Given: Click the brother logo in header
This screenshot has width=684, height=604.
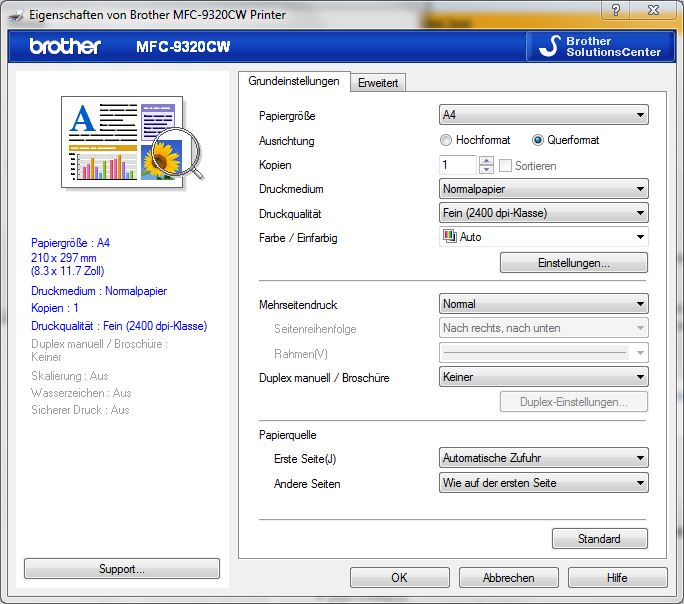Looking at the screenshot, I should point(65,46).
